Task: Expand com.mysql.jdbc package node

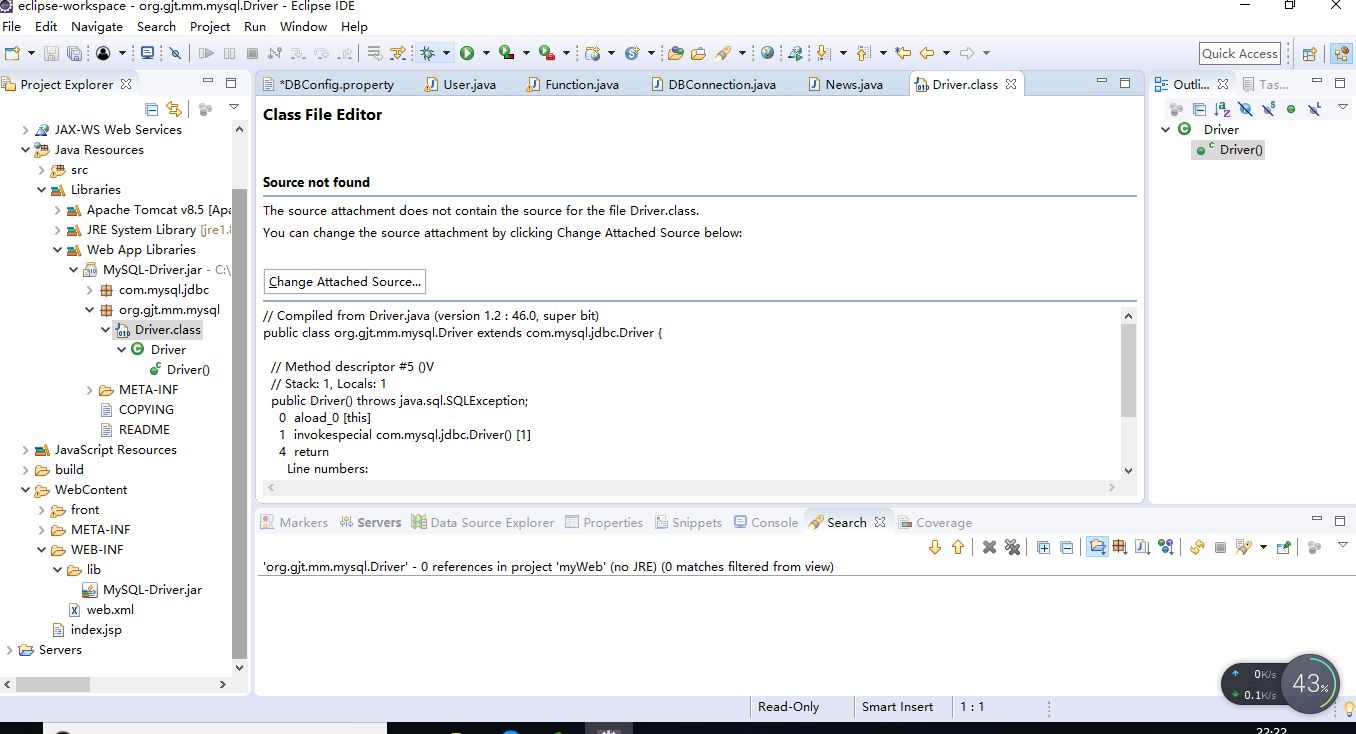Action: tap(90, 290)
